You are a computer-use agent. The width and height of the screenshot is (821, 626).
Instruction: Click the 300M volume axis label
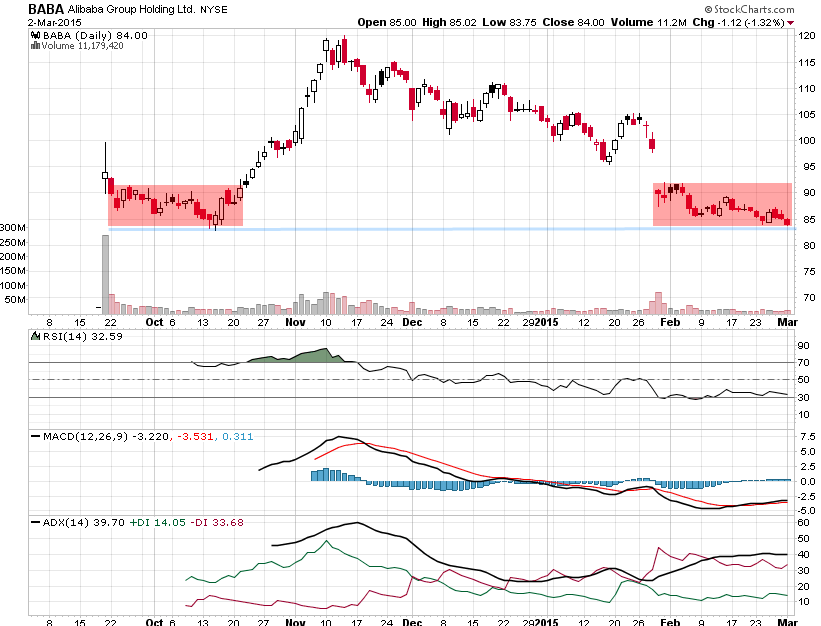click(13, 228)
